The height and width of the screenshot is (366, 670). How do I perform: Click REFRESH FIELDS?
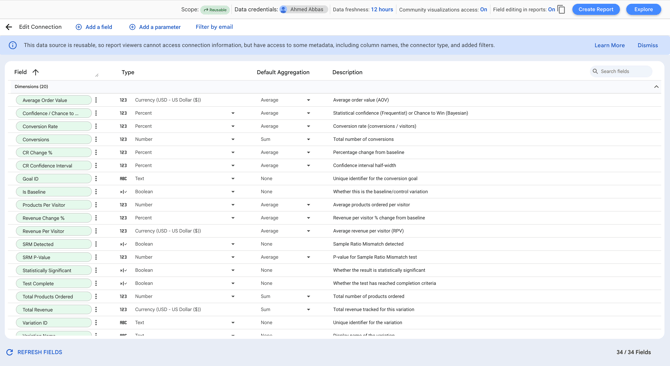pyautogui.click(x=40, y=352)
